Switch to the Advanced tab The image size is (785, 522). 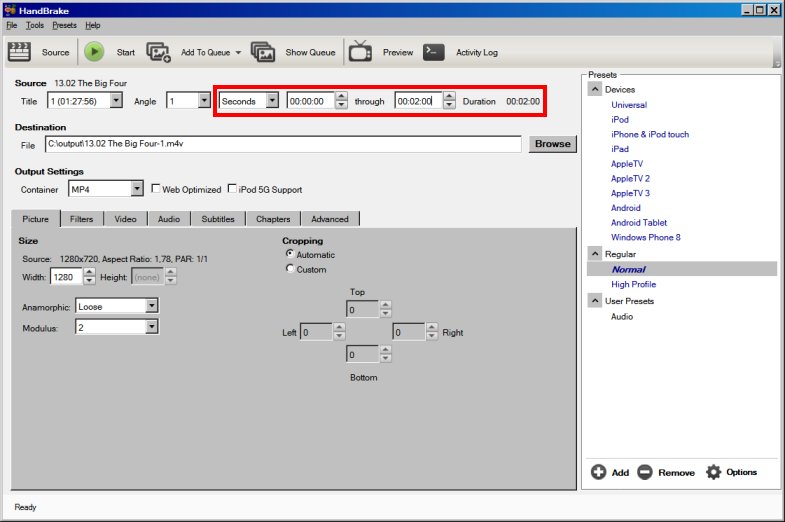[330, 219]
